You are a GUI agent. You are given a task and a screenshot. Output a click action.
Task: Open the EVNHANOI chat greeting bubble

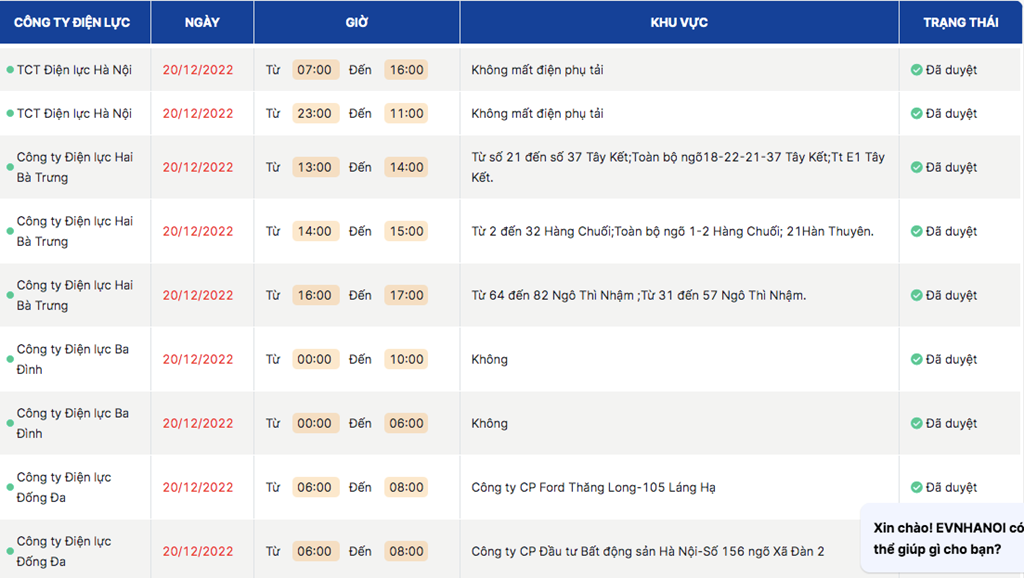tap(944, 538)
